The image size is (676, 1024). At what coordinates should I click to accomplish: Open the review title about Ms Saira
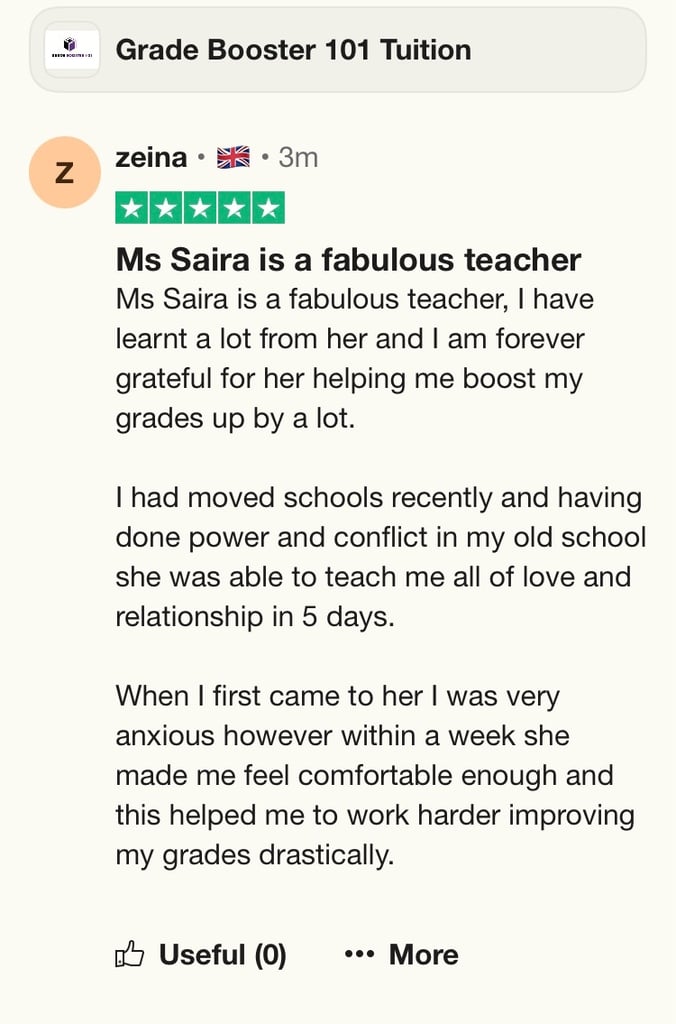pyautogui.click(x=348, y=261)
